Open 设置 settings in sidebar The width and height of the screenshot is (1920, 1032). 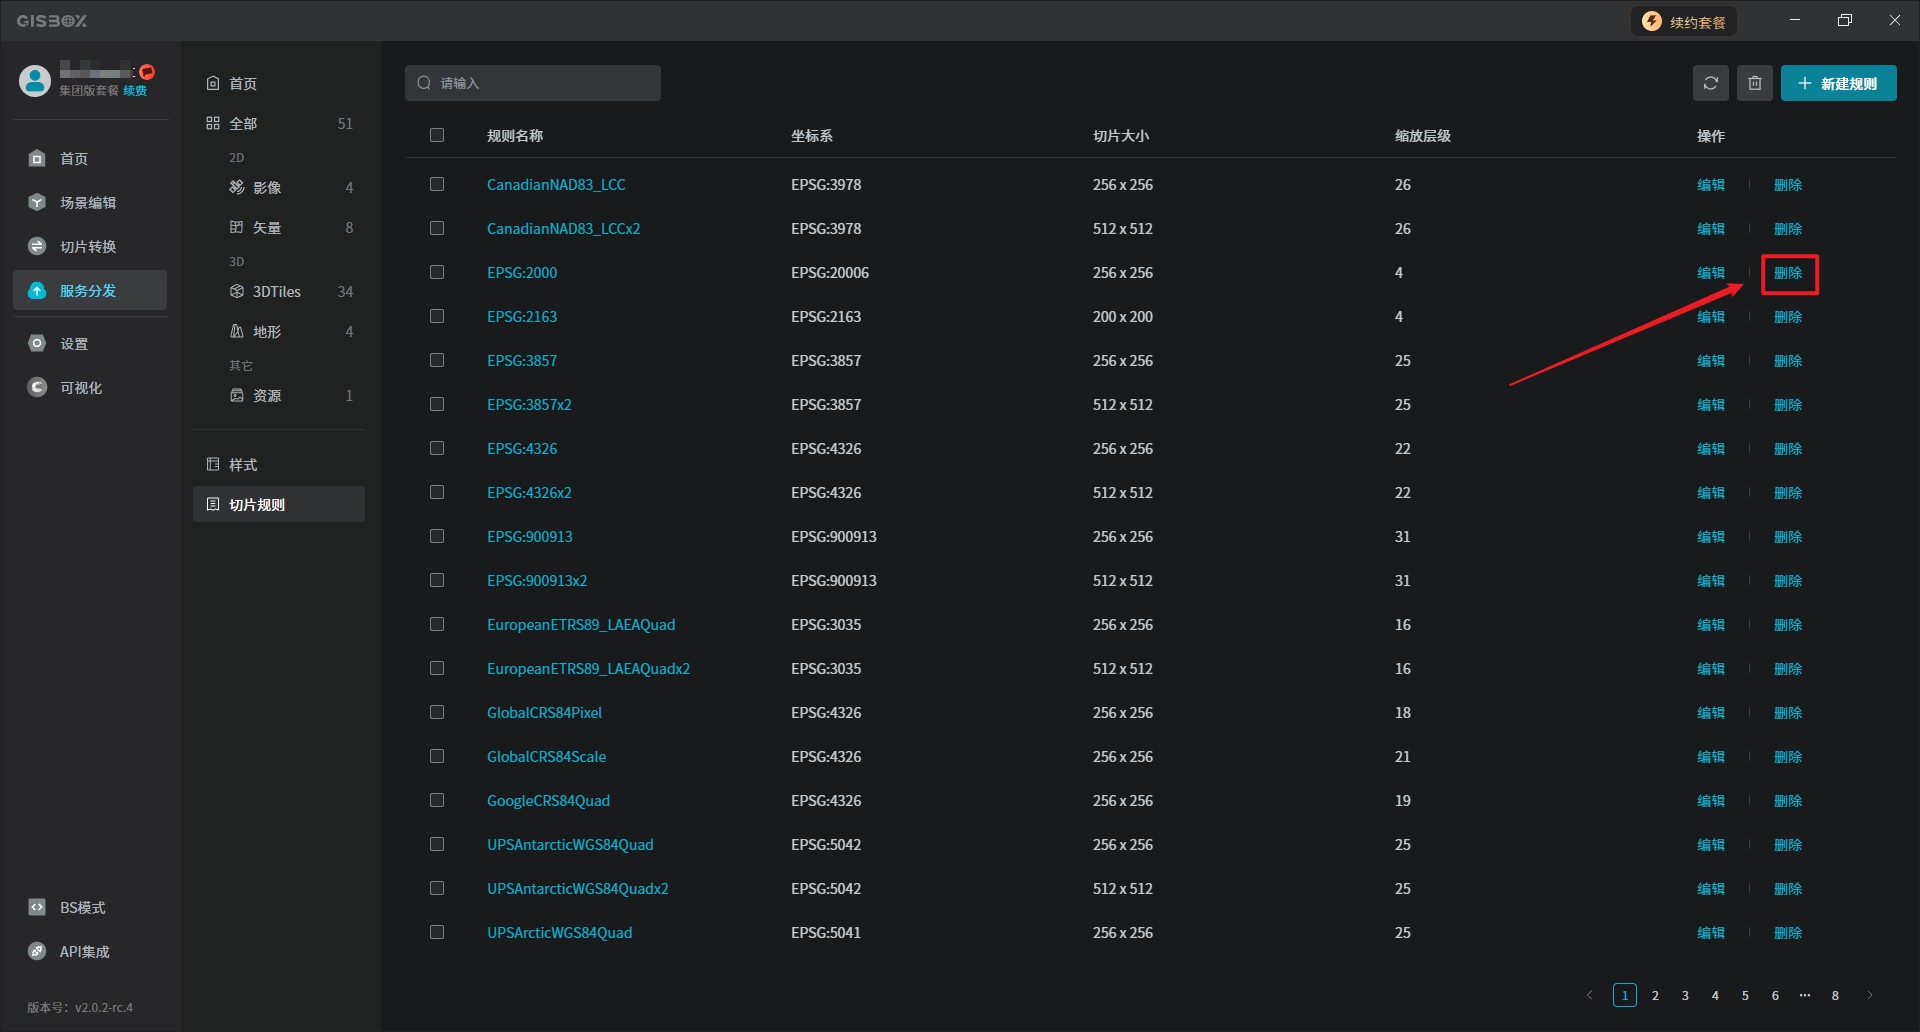(x=73, y=344)
